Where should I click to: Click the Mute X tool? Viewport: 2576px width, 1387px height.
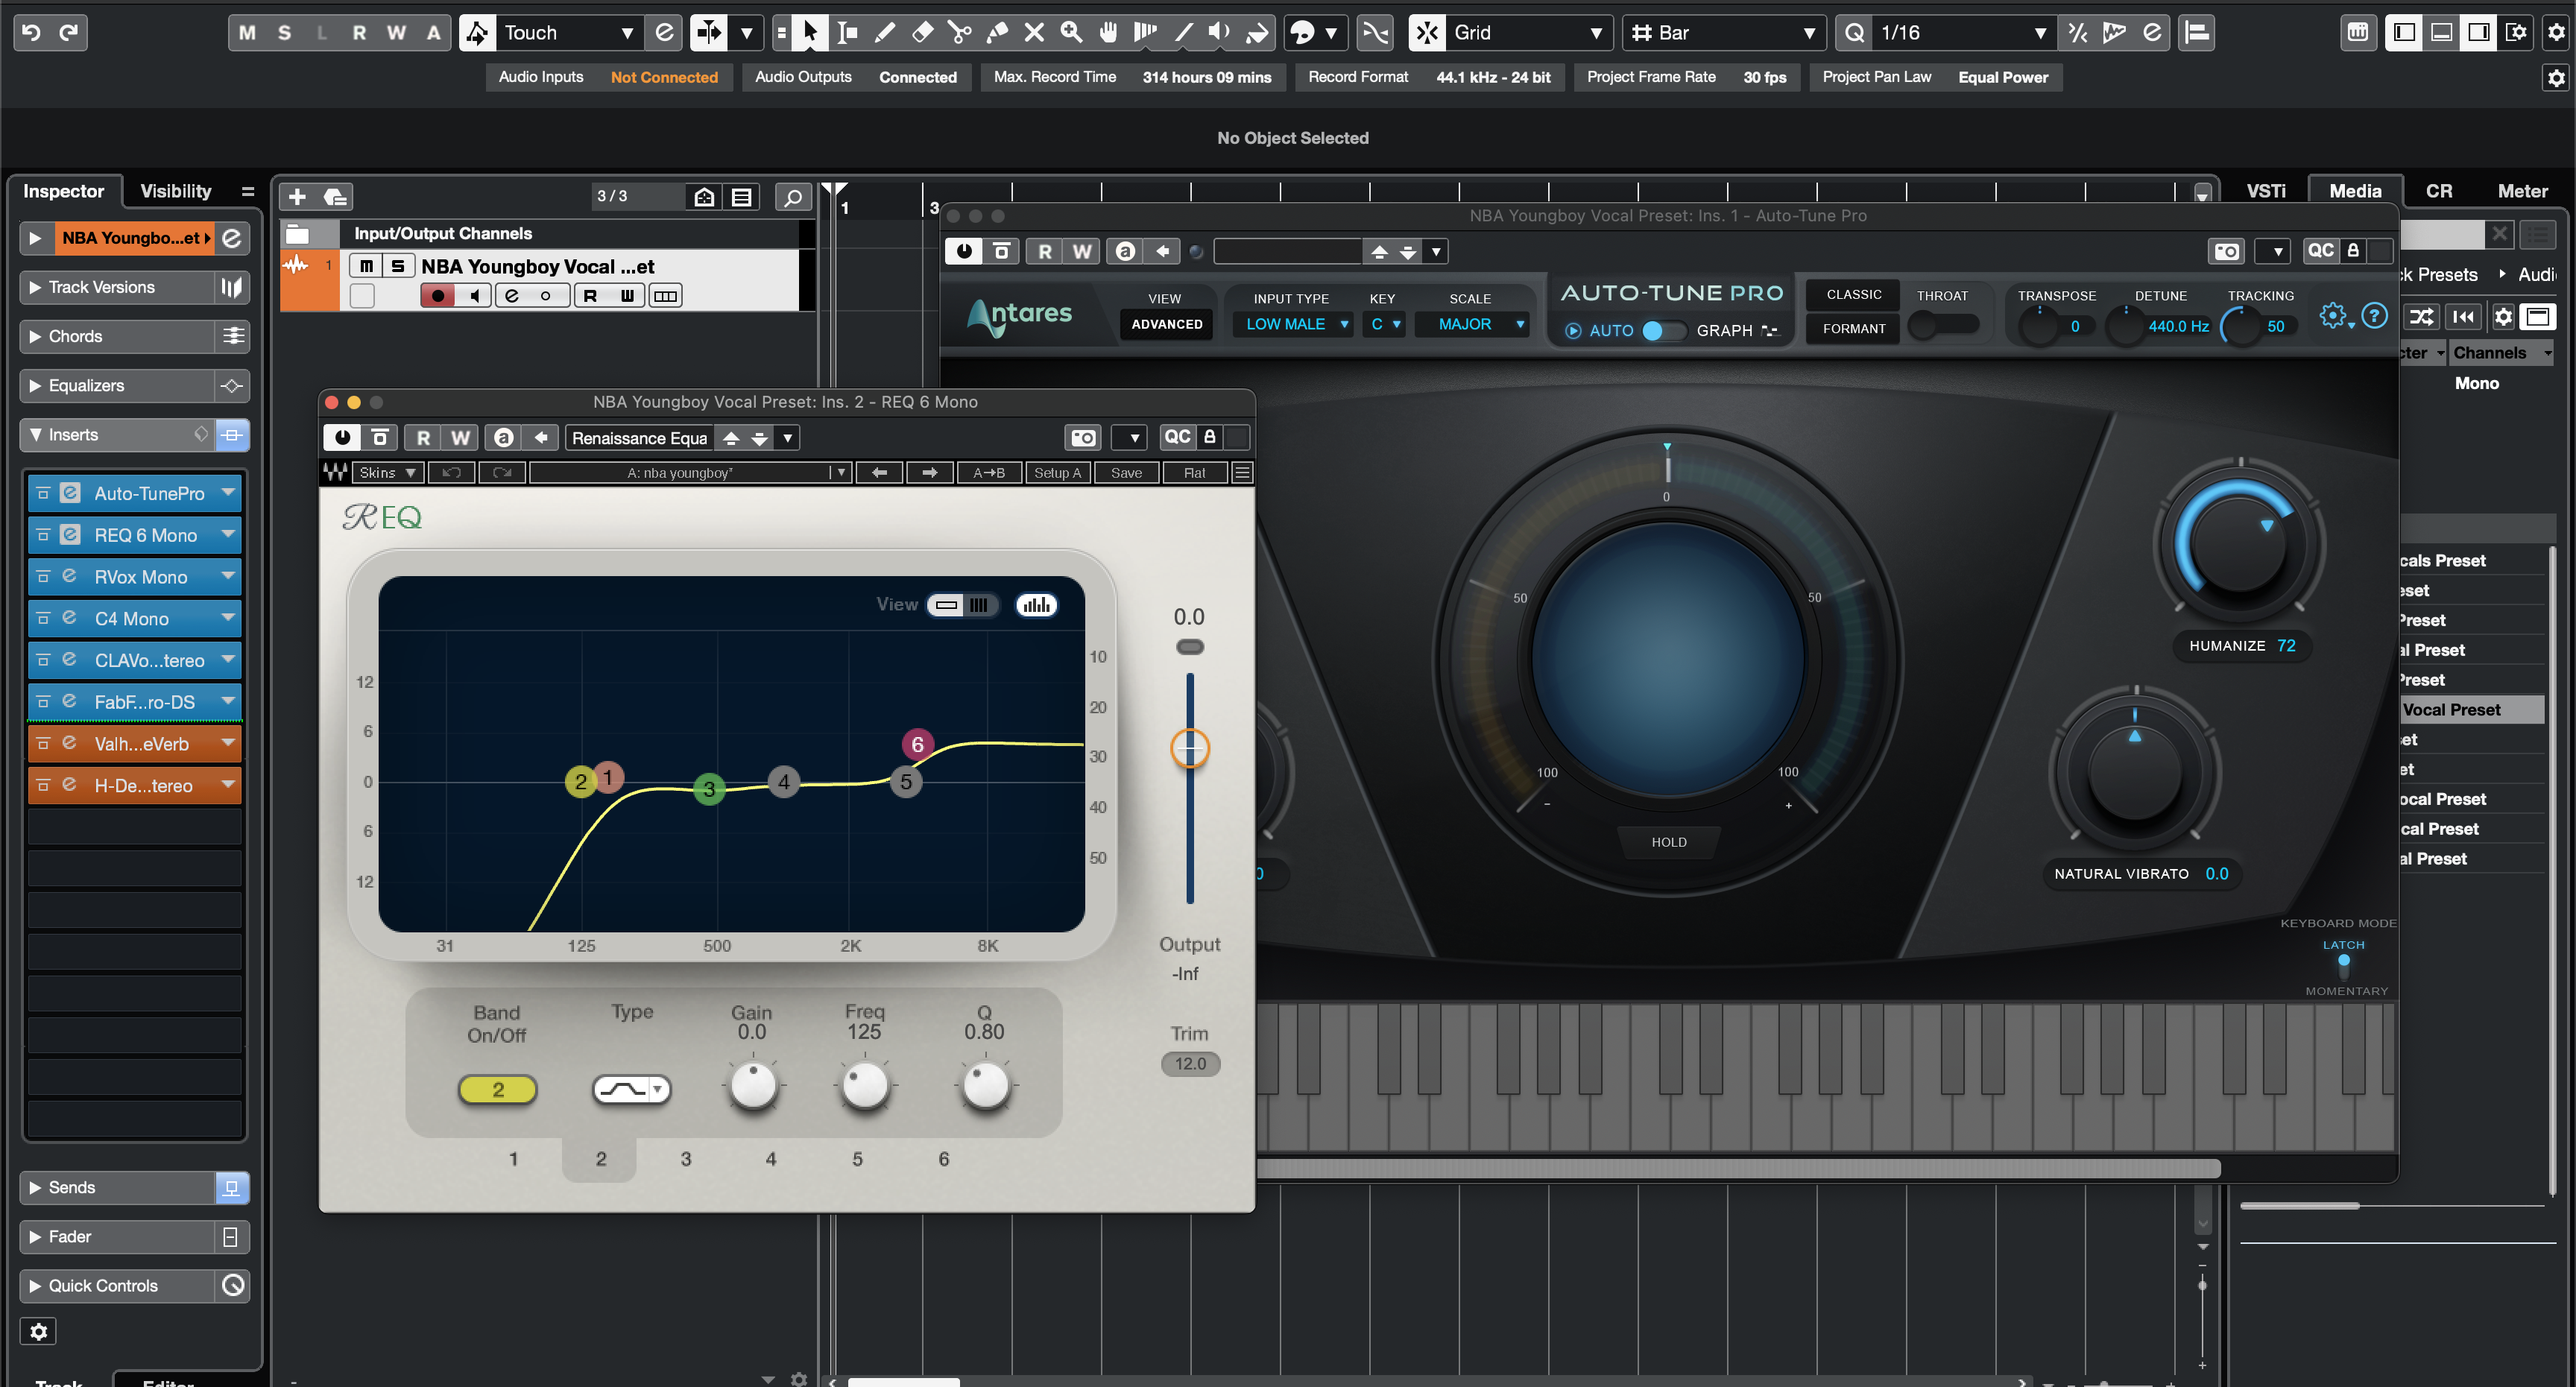(1034, 33)
